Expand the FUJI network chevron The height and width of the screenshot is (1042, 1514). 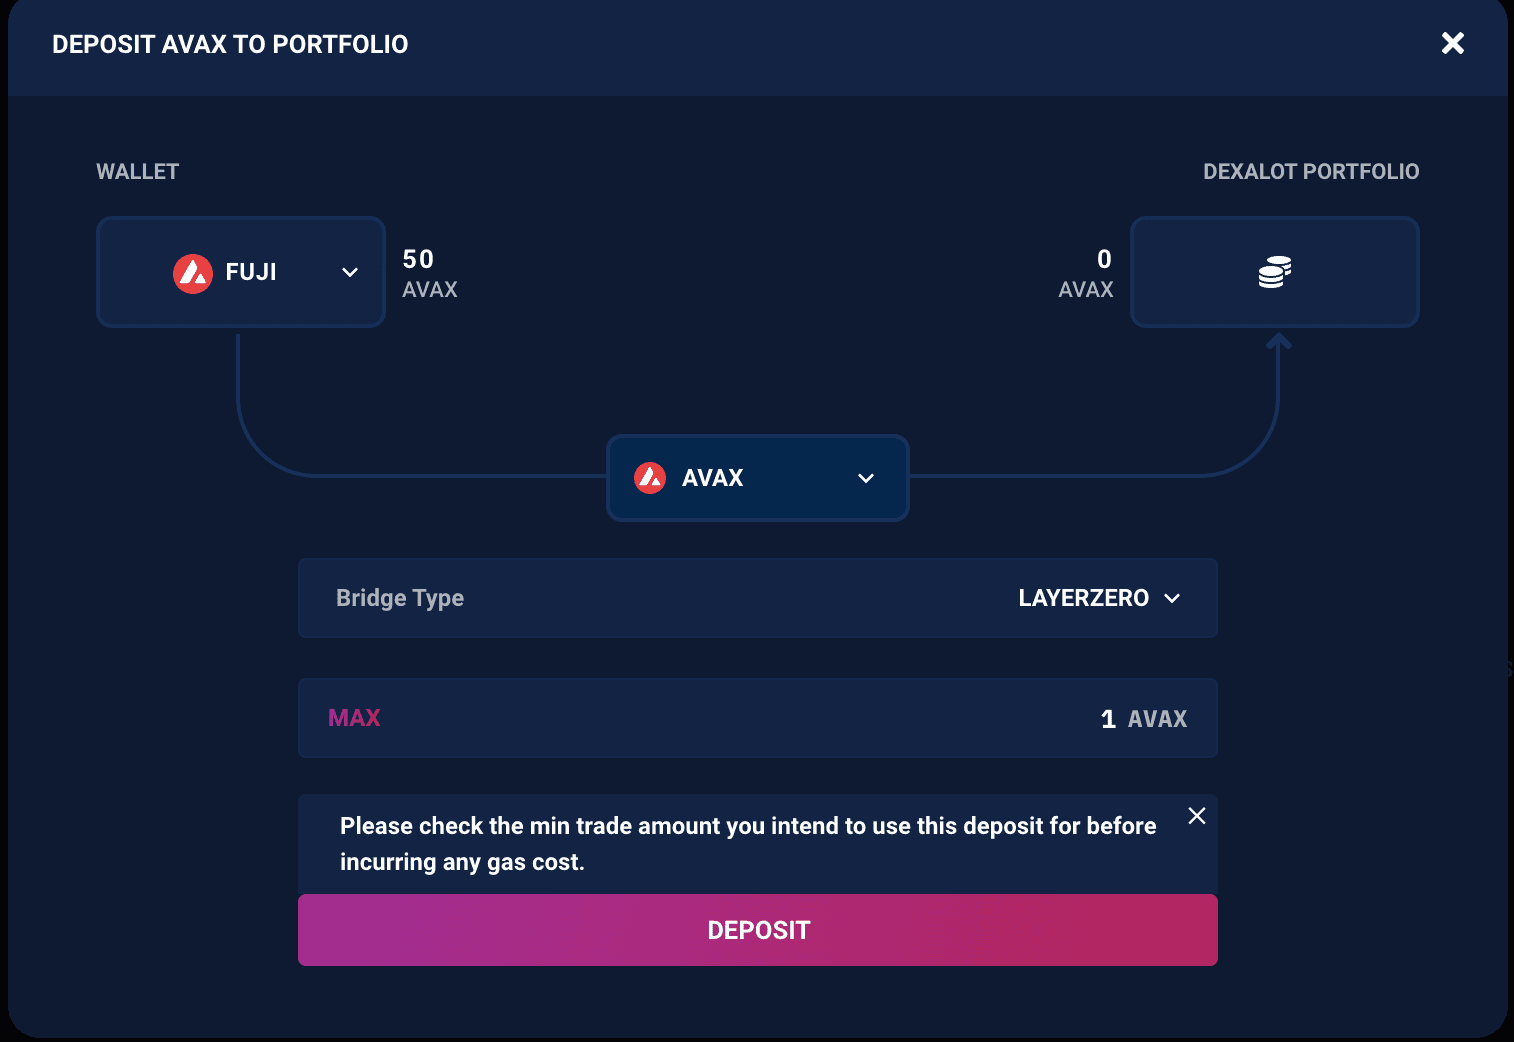click(x=350, y=272)
